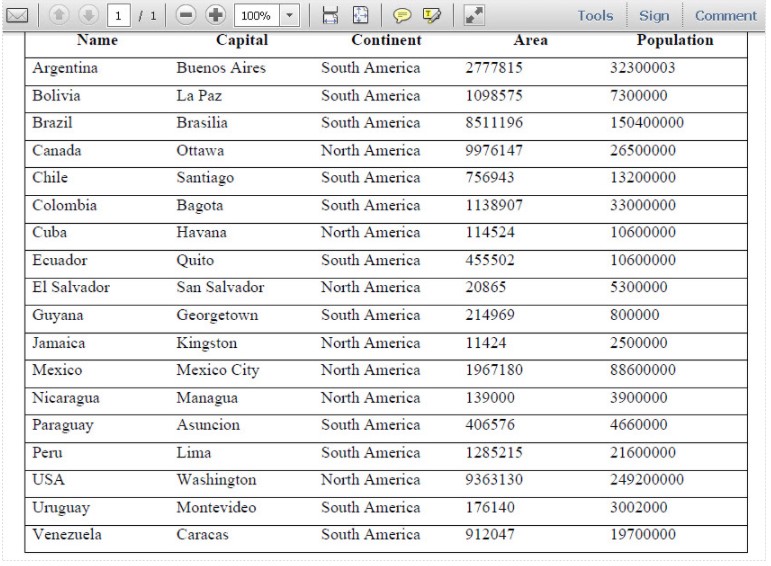Select the Venezuela name cell
Viewport: 771px width, 566px height.
pyautogui.click(x=67, y=534)
